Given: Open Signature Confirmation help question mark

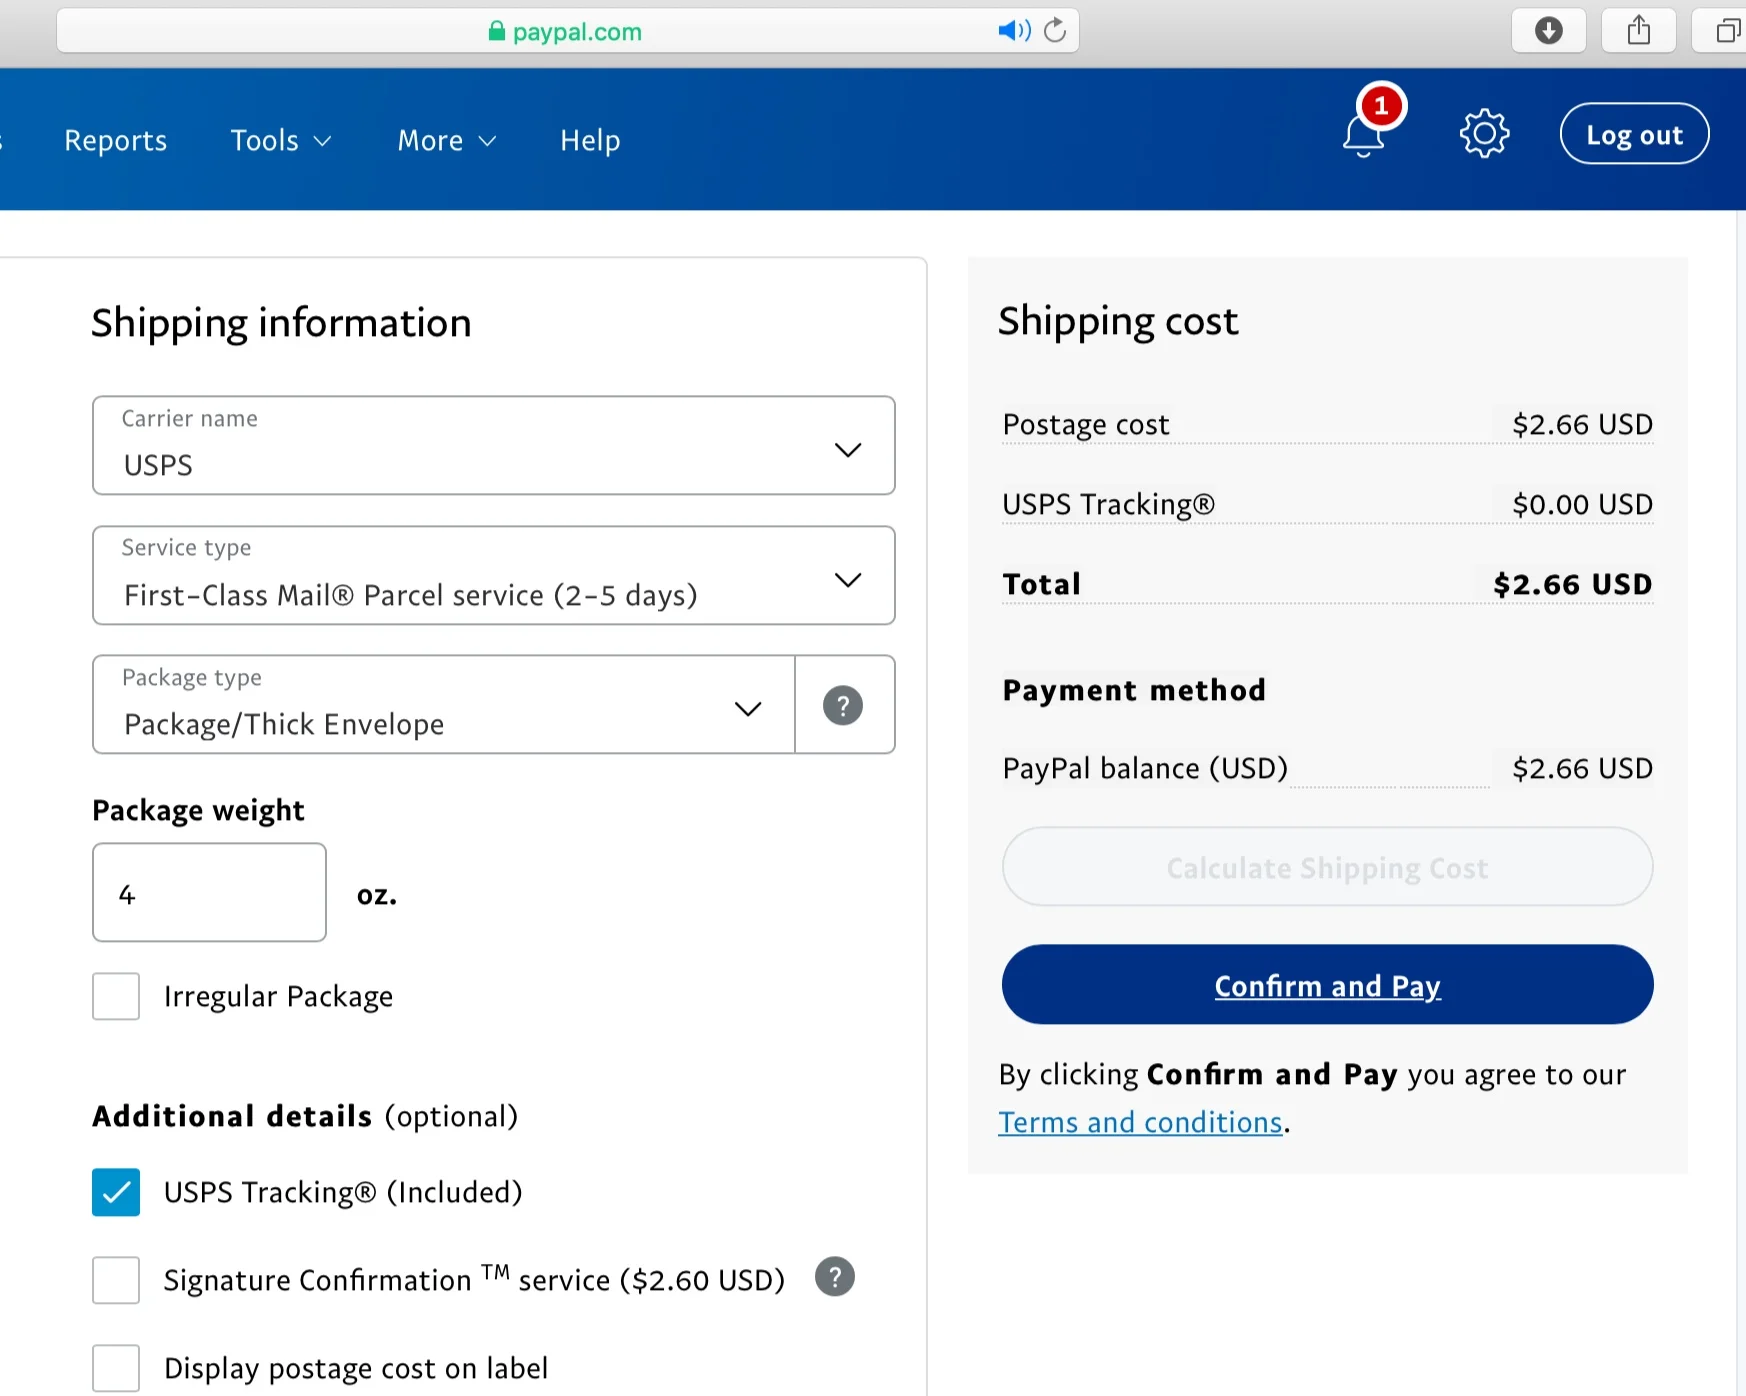Looking at the screenshot, I should pyautogui.click(x=835, y=1277).
